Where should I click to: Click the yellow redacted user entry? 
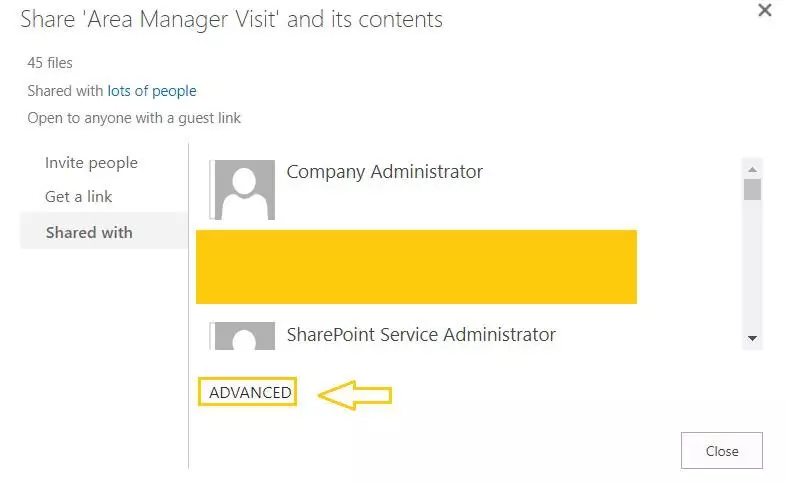[x=416, y=267]
